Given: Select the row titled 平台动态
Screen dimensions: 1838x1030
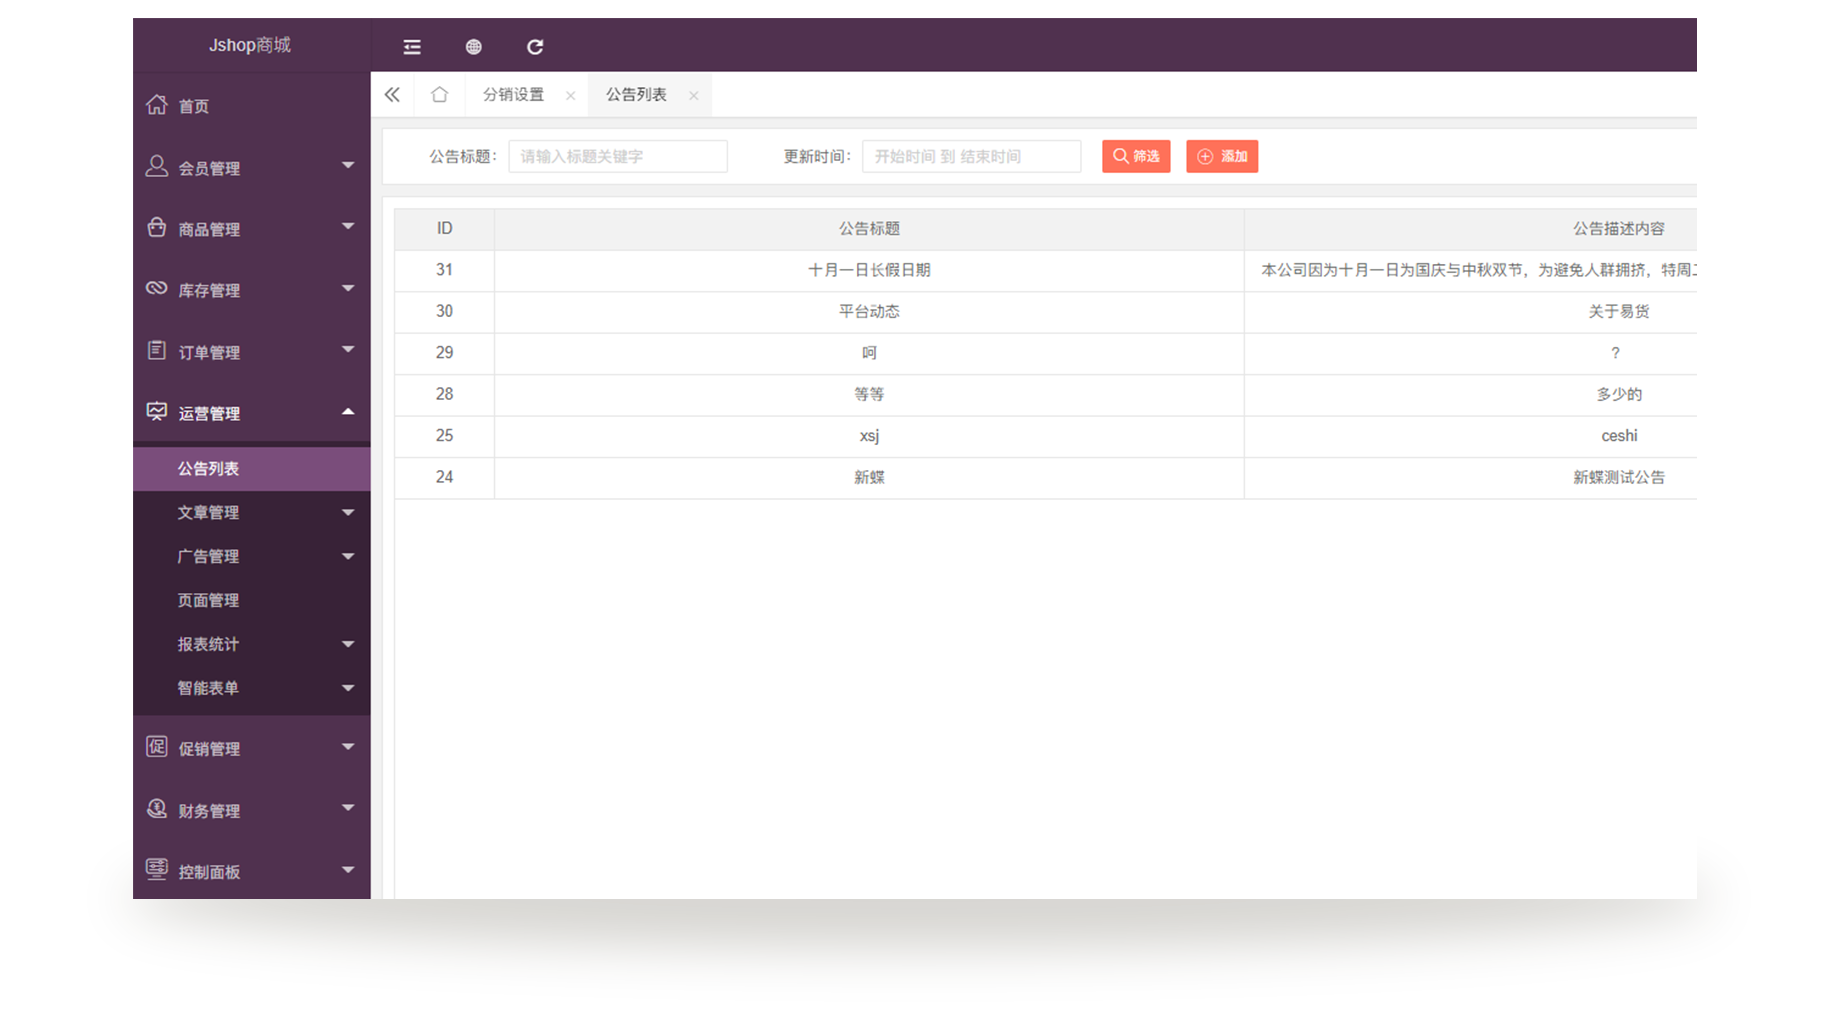Looking at the screenshot, I should tap(1045, 312).
